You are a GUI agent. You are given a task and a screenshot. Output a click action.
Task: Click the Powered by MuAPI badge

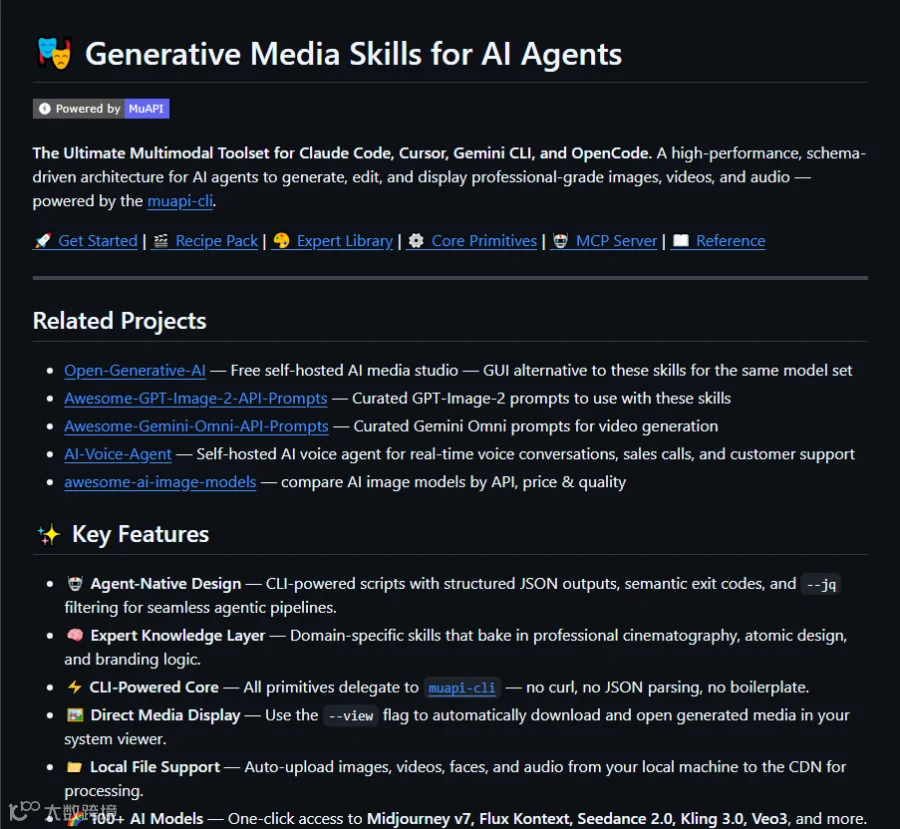click(101, 109)
